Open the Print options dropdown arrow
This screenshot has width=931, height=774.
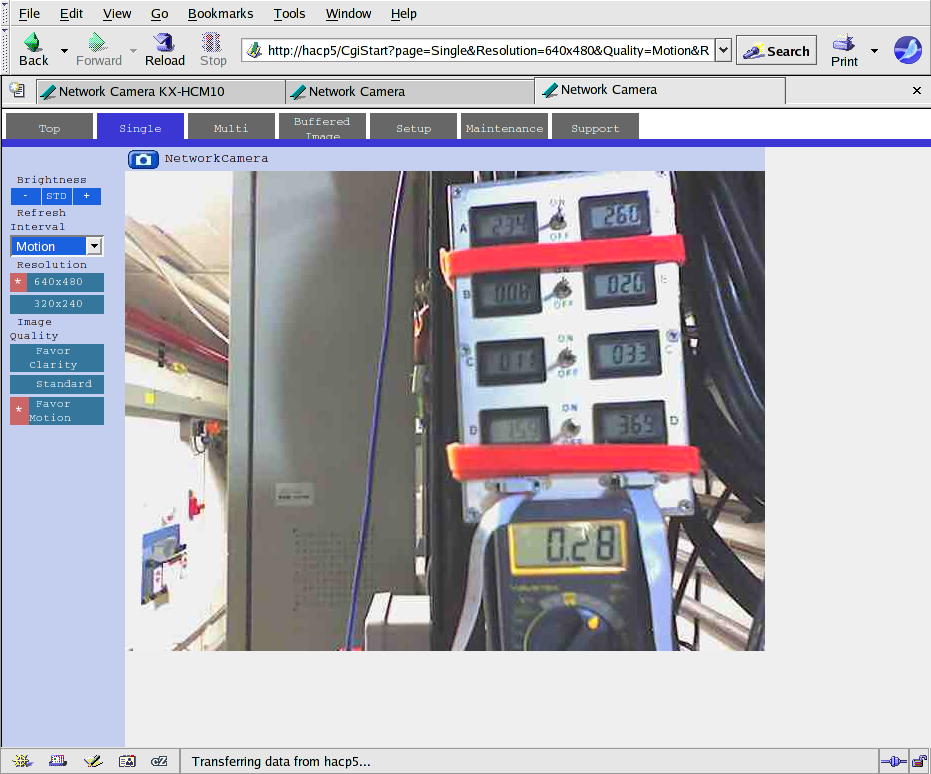tap(874, 51)
